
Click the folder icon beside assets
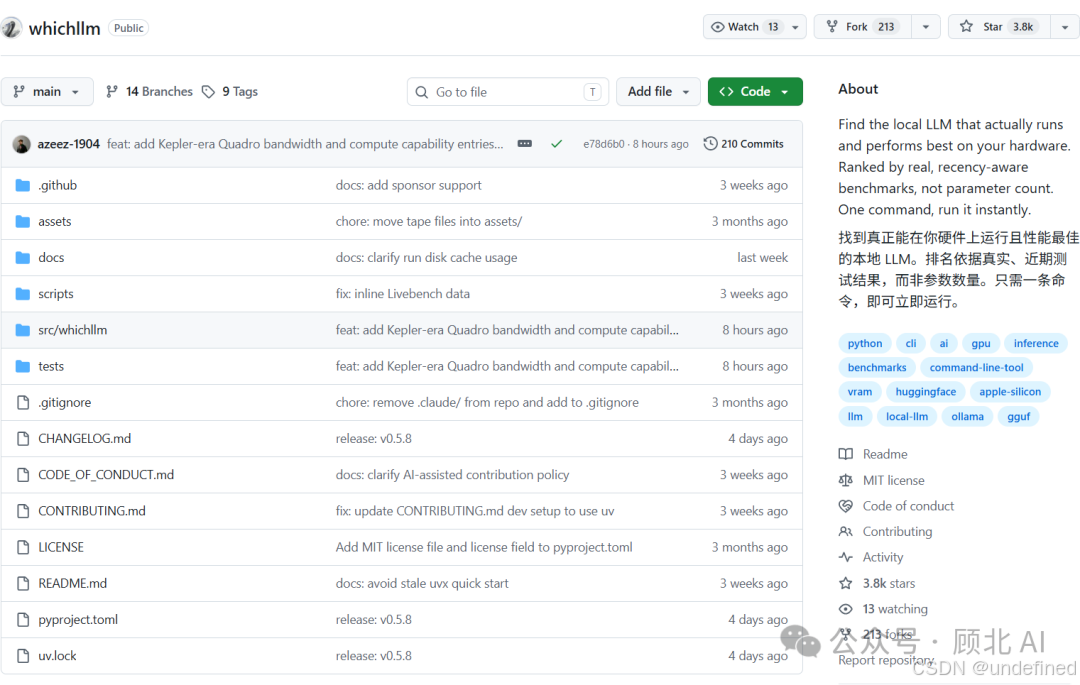[23, 222]
